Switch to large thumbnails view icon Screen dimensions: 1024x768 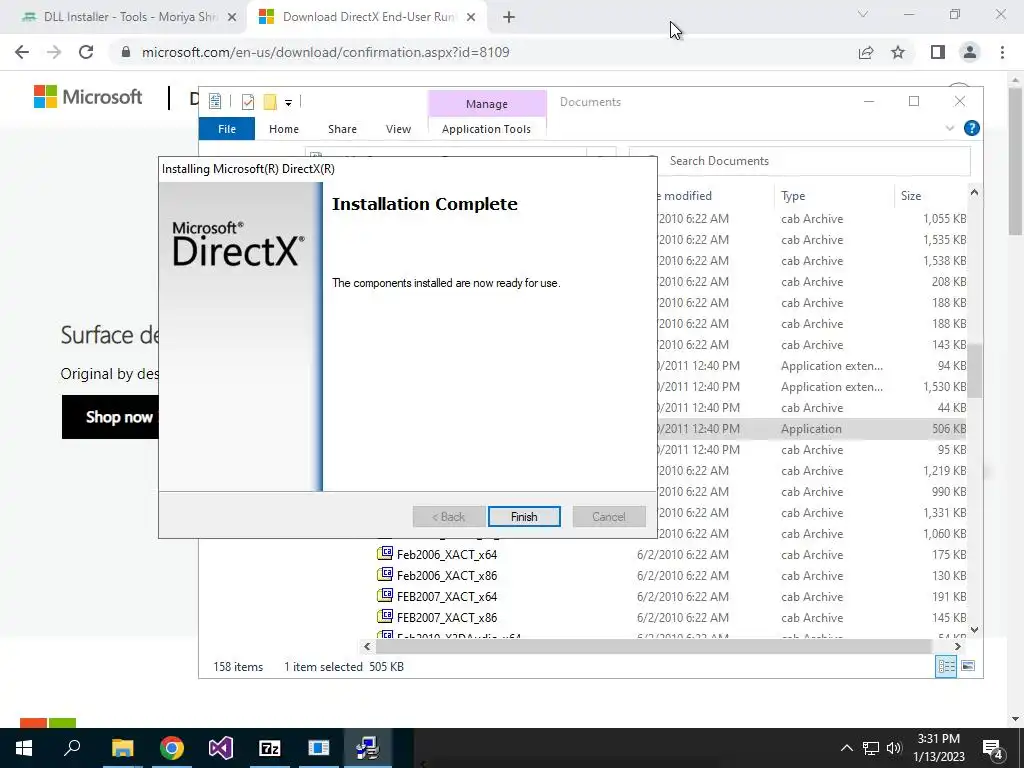click(968, 666)
